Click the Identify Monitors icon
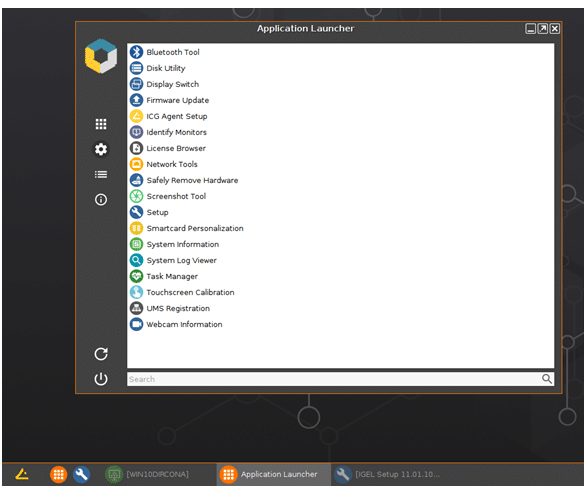 pyautogui.click(x=136, y=132)
